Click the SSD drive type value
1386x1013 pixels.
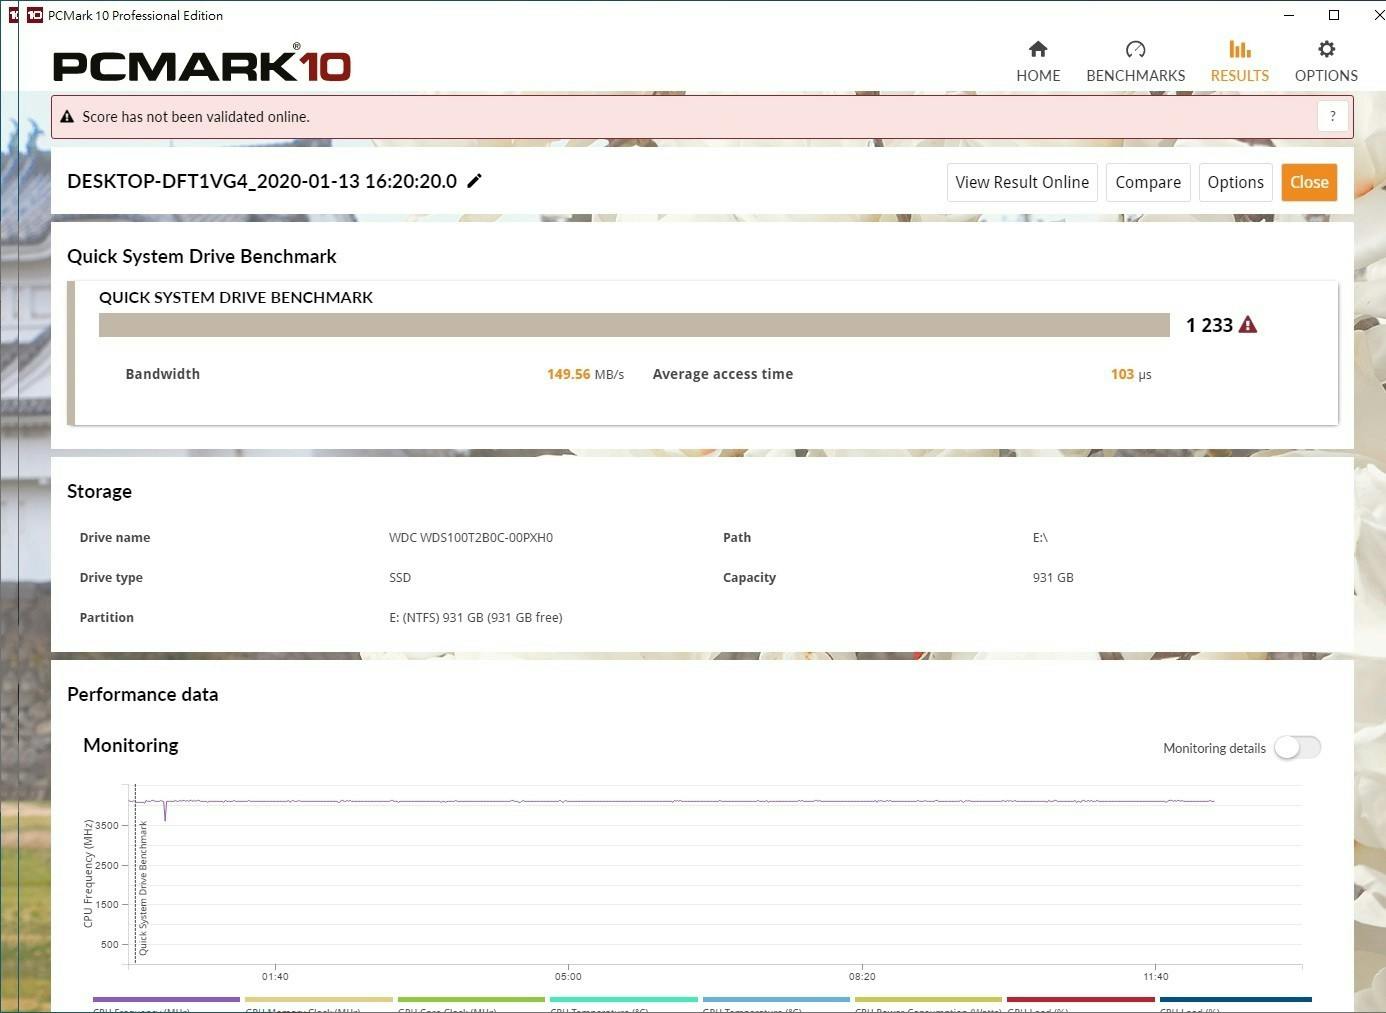click(400, 577)
